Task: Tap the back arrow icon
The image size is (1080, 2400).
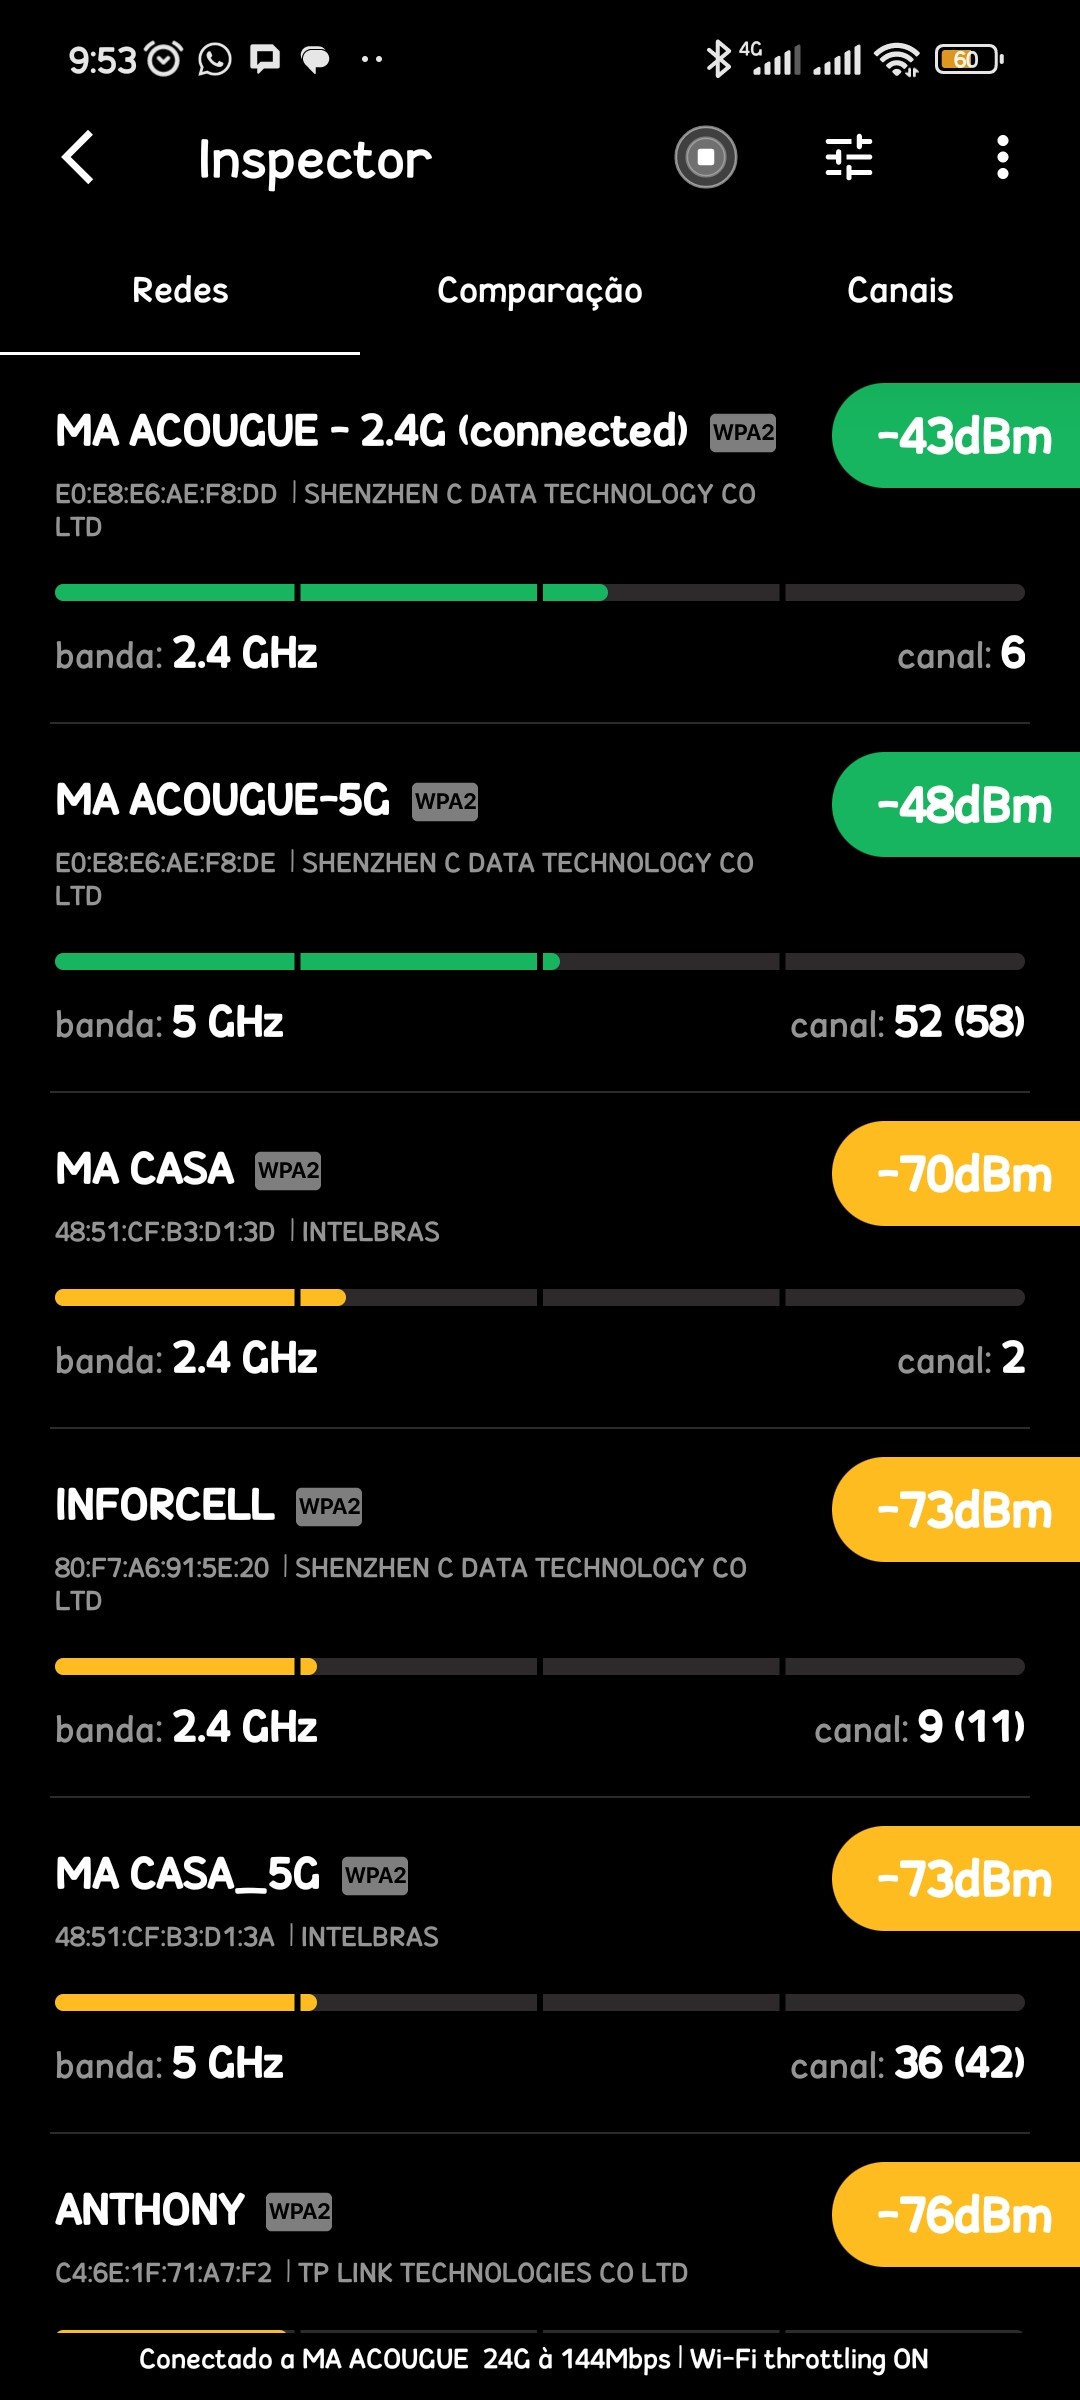Action: click(x=78, y=158)
